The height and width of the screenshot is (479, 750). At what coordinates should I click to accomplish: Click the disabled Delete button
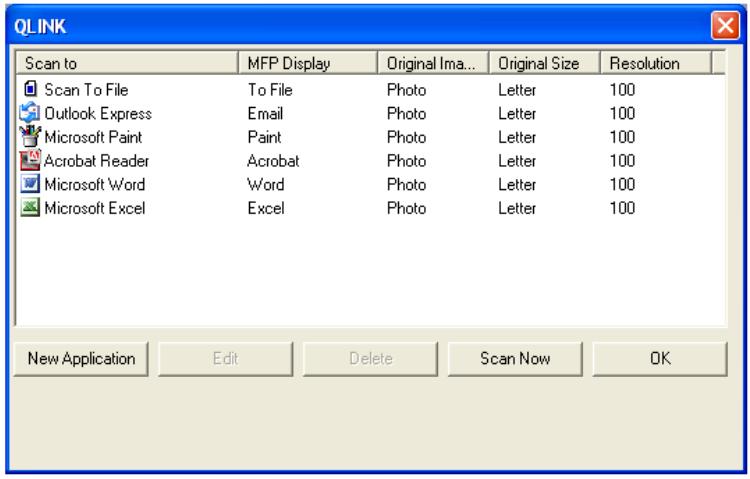(x=371, y=358)
